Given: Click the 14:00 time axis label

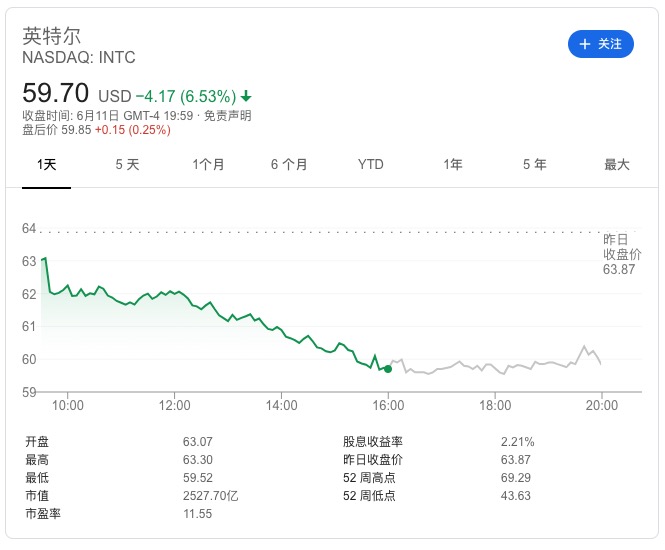Looking at the screenshot, I should [281, 405].
